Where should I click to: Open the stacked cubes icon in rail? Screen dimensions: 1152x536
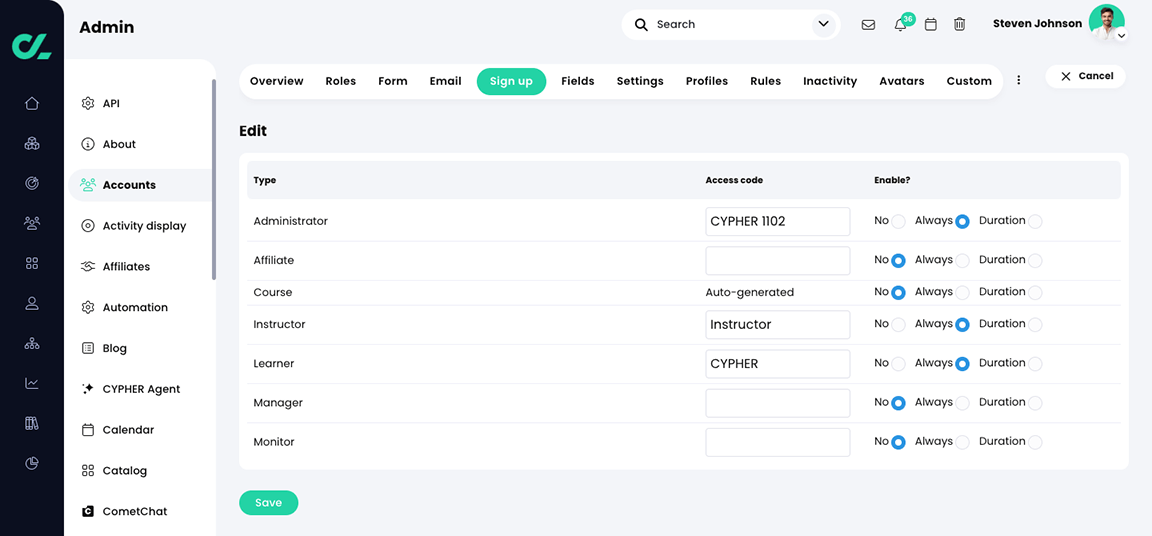pyautogui.click(x=32, y=143)
